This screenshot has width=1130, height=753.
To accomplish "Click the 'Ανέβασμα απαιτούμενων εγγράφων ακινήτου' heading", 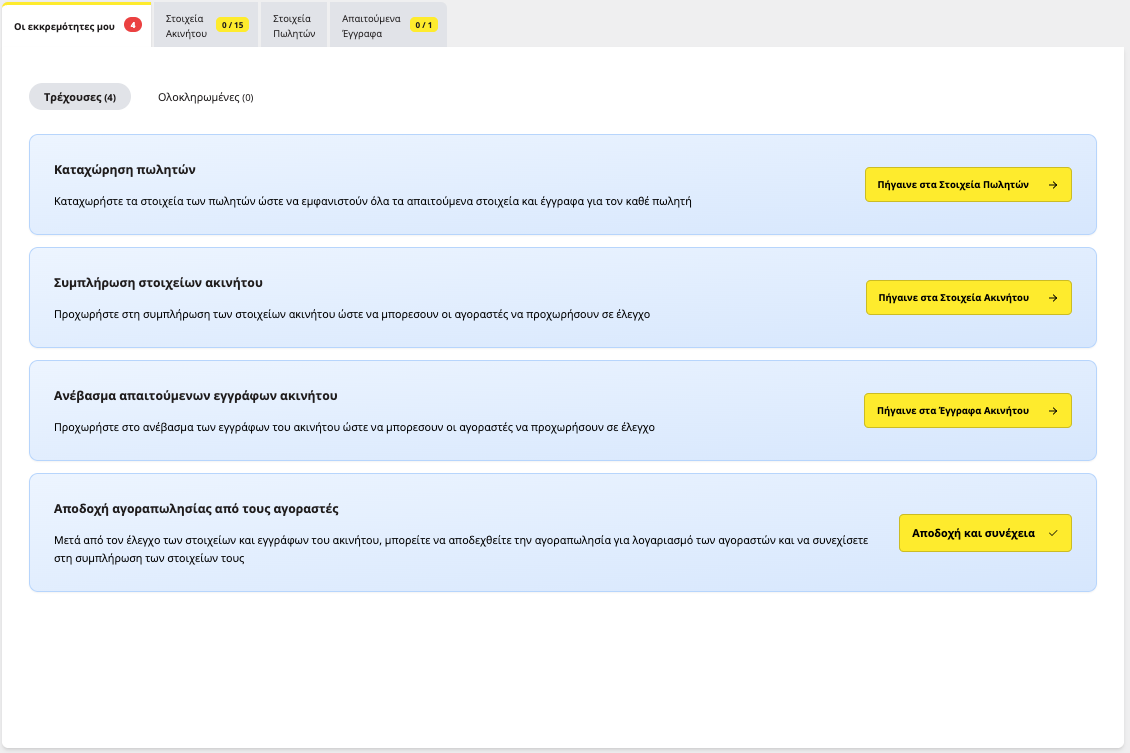I will (195, 396).
